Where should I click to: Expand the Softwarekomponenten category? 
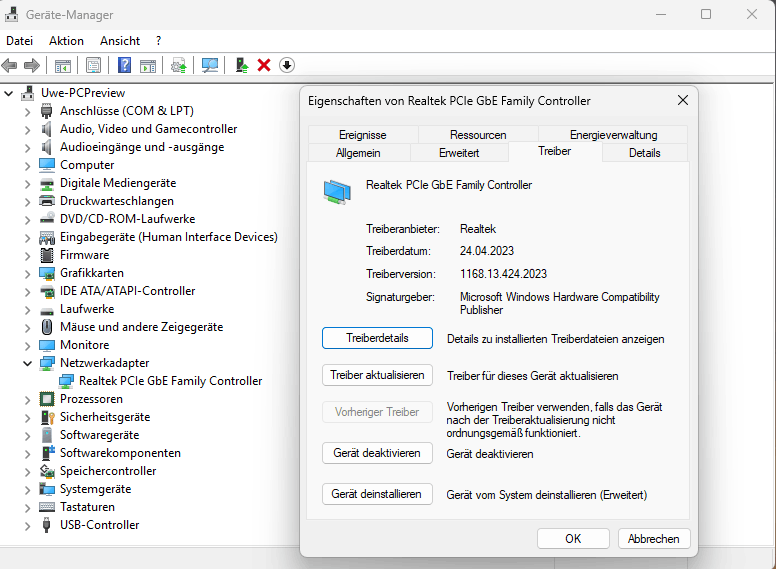pos(27,454)
